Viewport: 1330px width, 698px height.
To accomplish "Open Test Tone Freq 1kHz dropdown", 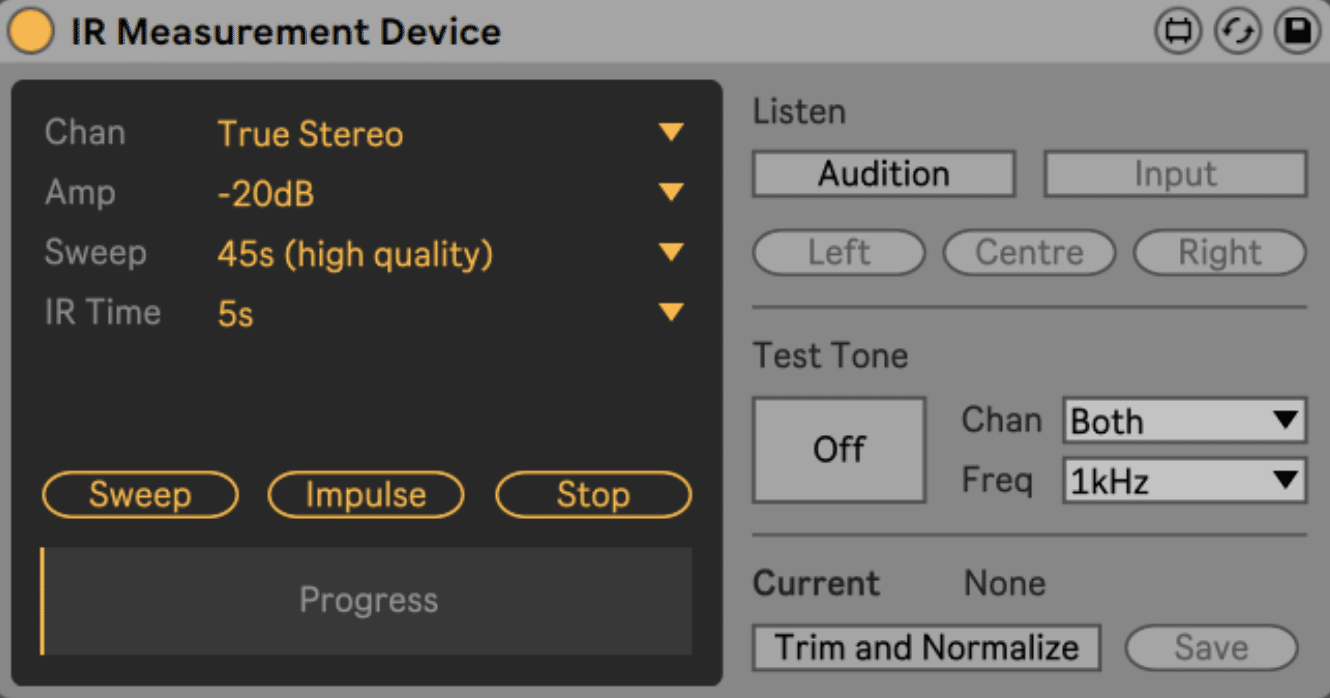I will [x=1185, y=481].
